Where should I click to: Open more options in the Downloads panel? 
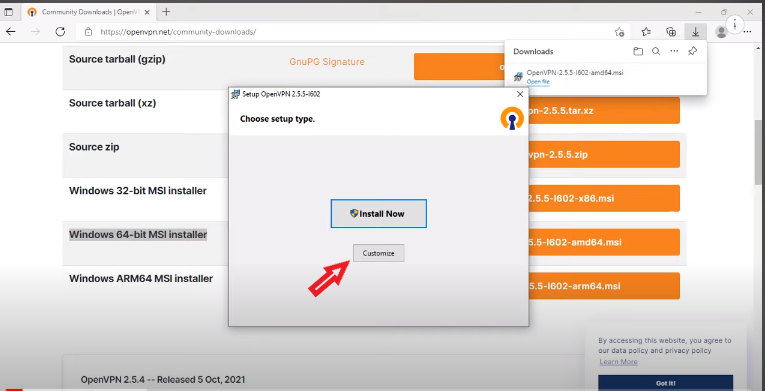pyautogui.click(x=674, y=51)
